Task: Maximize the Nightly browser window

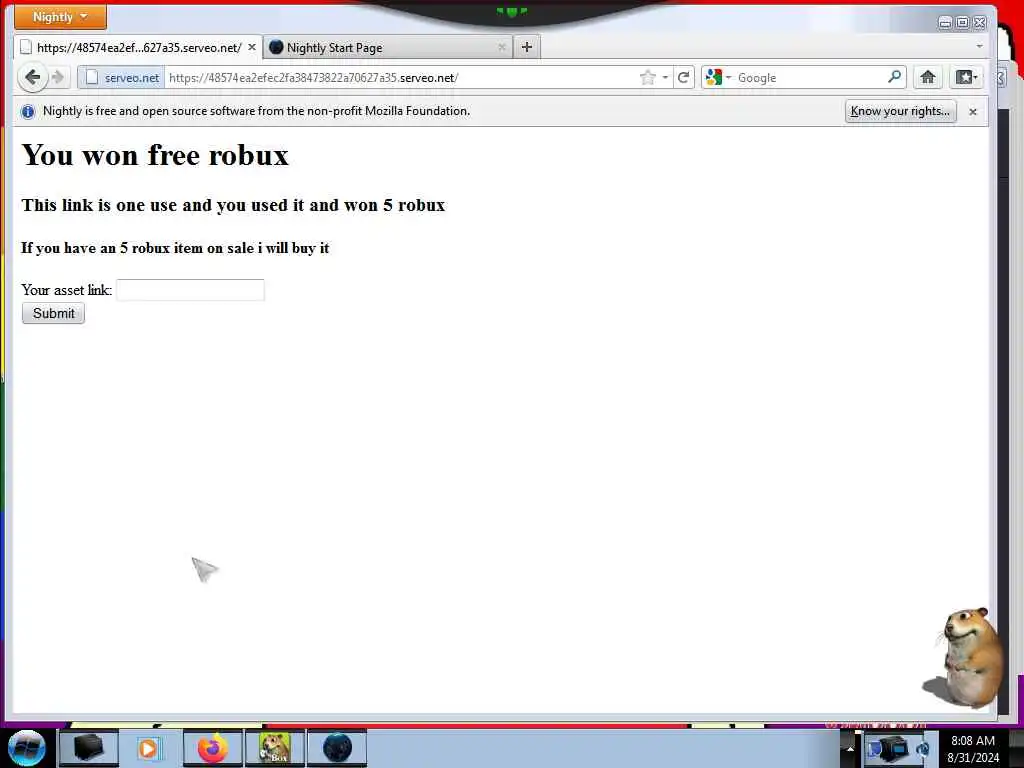Action: click(x=962, y=23)
